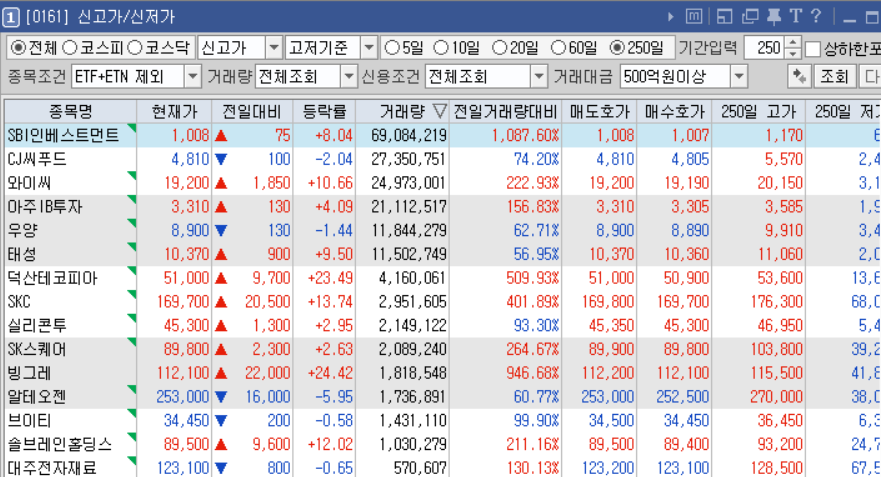The width and height of the screenshot is (881, 477).
Task: Select the 솔브레인홀딩스 stock name
Action: (60, 444)
